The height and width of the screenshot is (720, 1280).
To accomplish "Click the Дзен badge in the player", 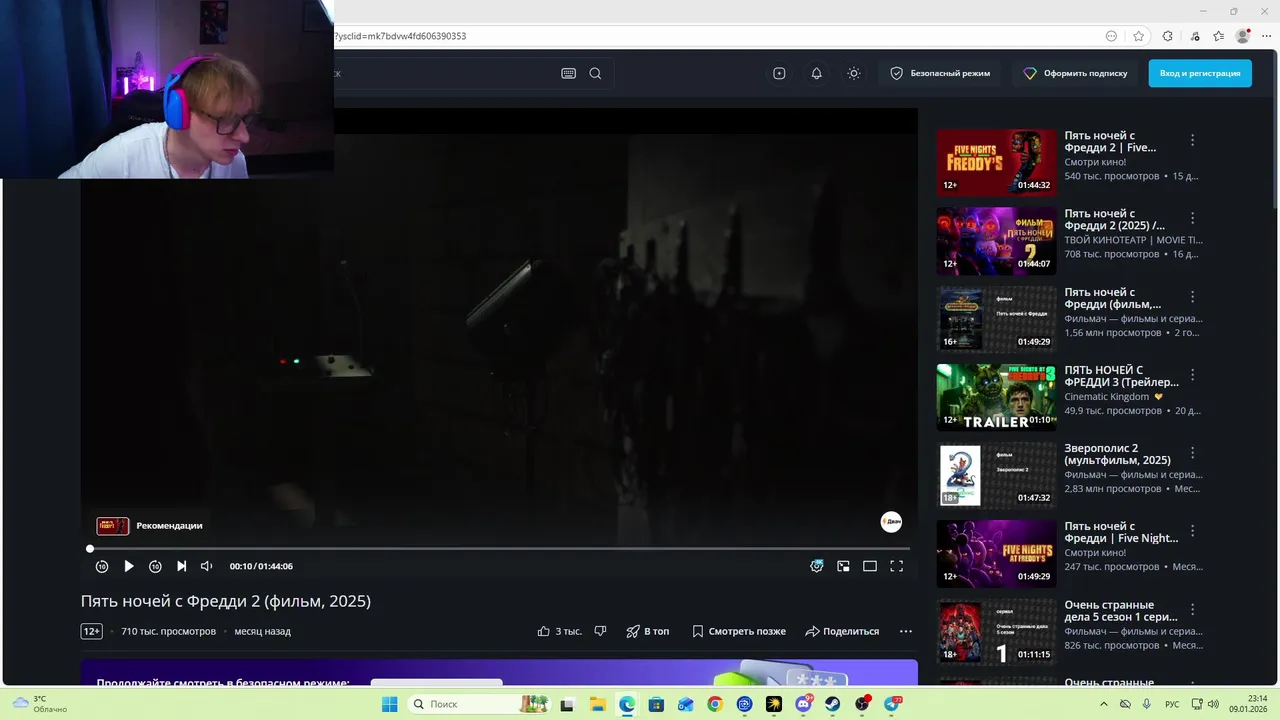I will pos(891,522).
